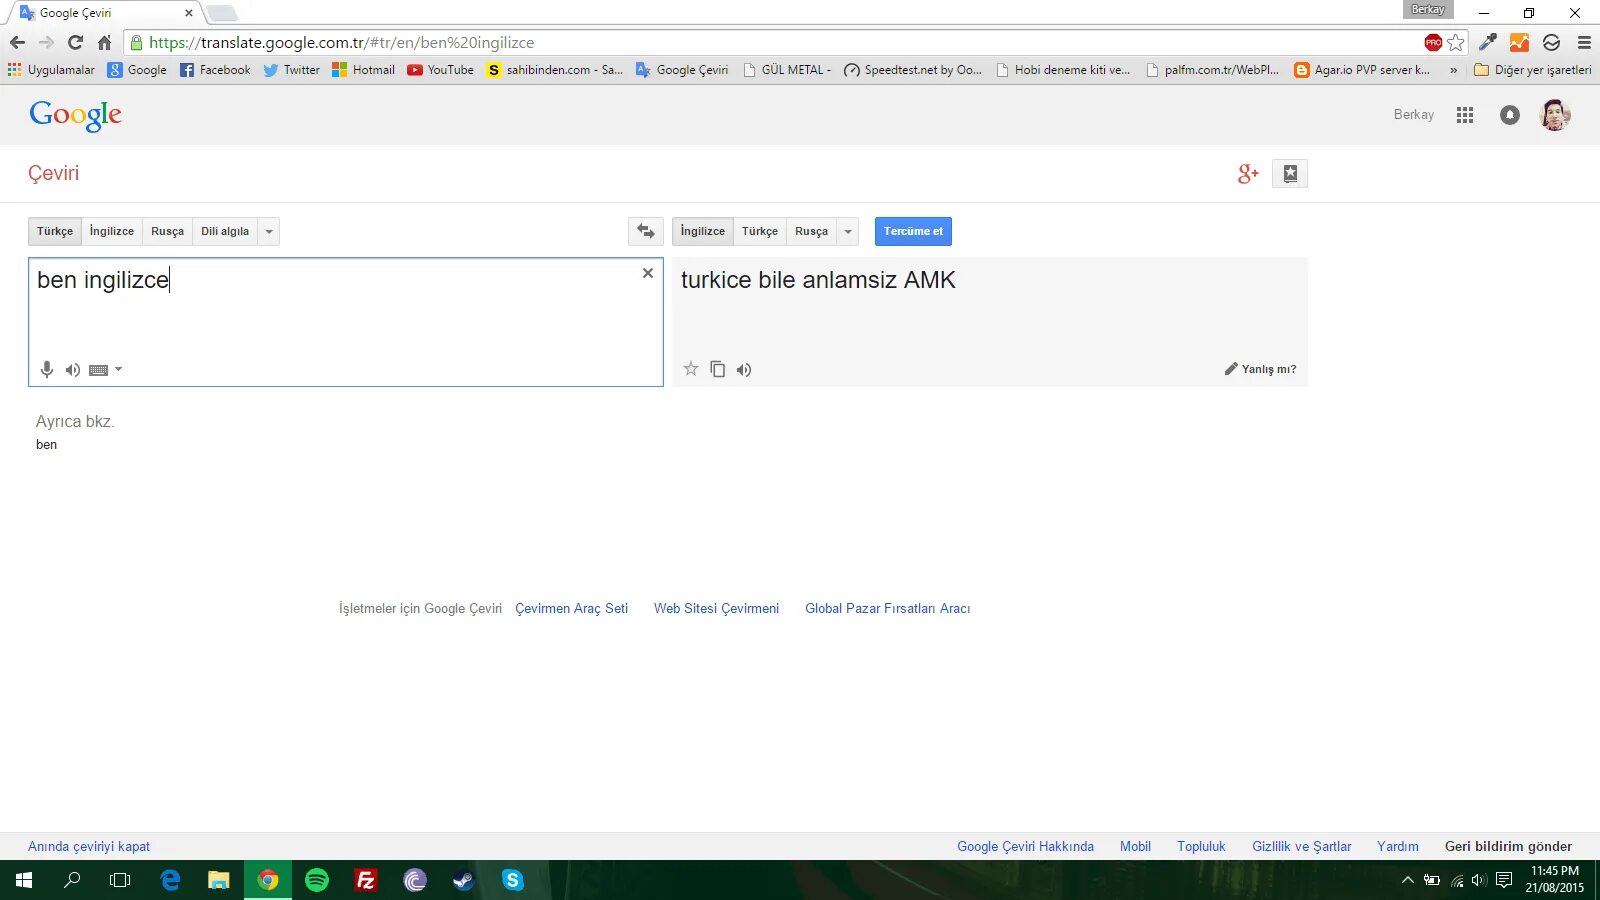Image resolution: width=1600 pixels, height=900 pixels.
Task: Open the Çevirmen Araç Seti link
Action: coord(571,608)
